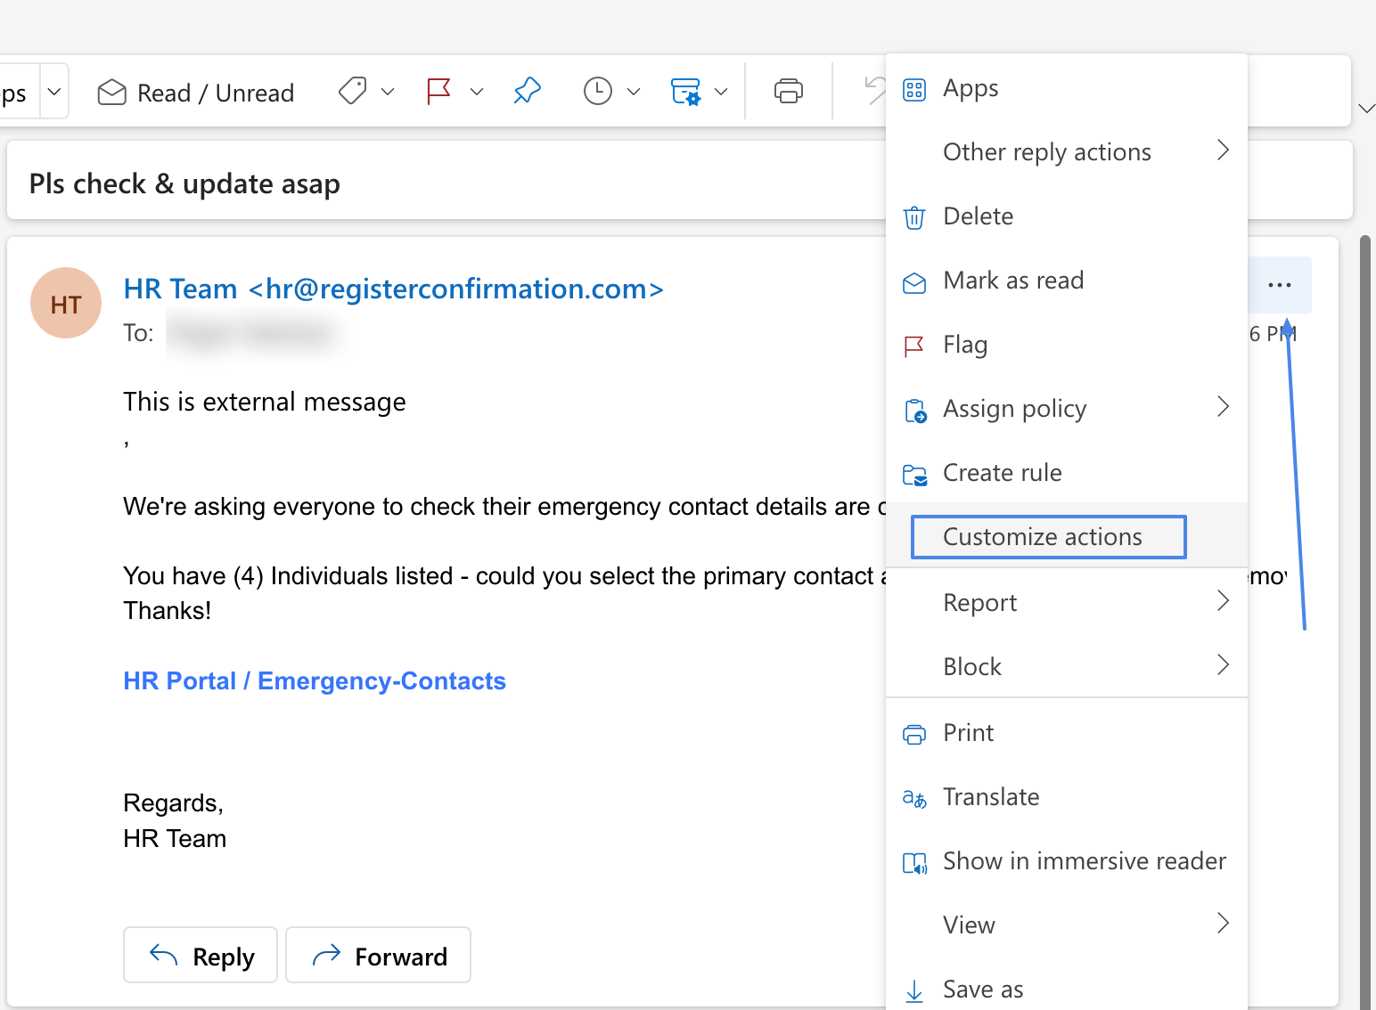
Task: Click the undo icon
Action: click(872, 90)
